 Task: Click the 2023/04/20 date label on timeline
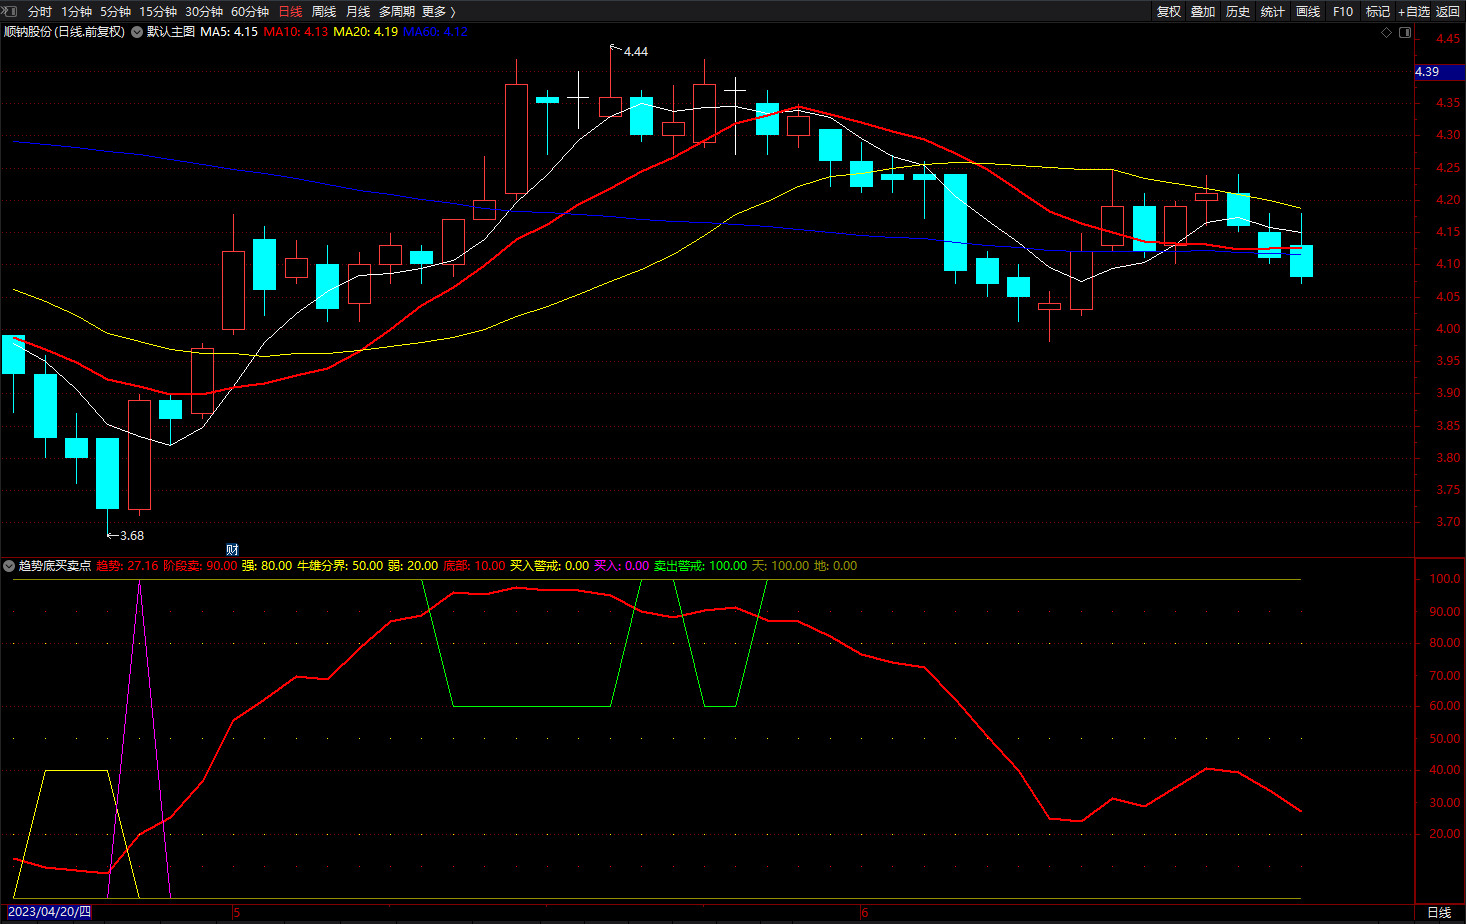pos(49,912)
